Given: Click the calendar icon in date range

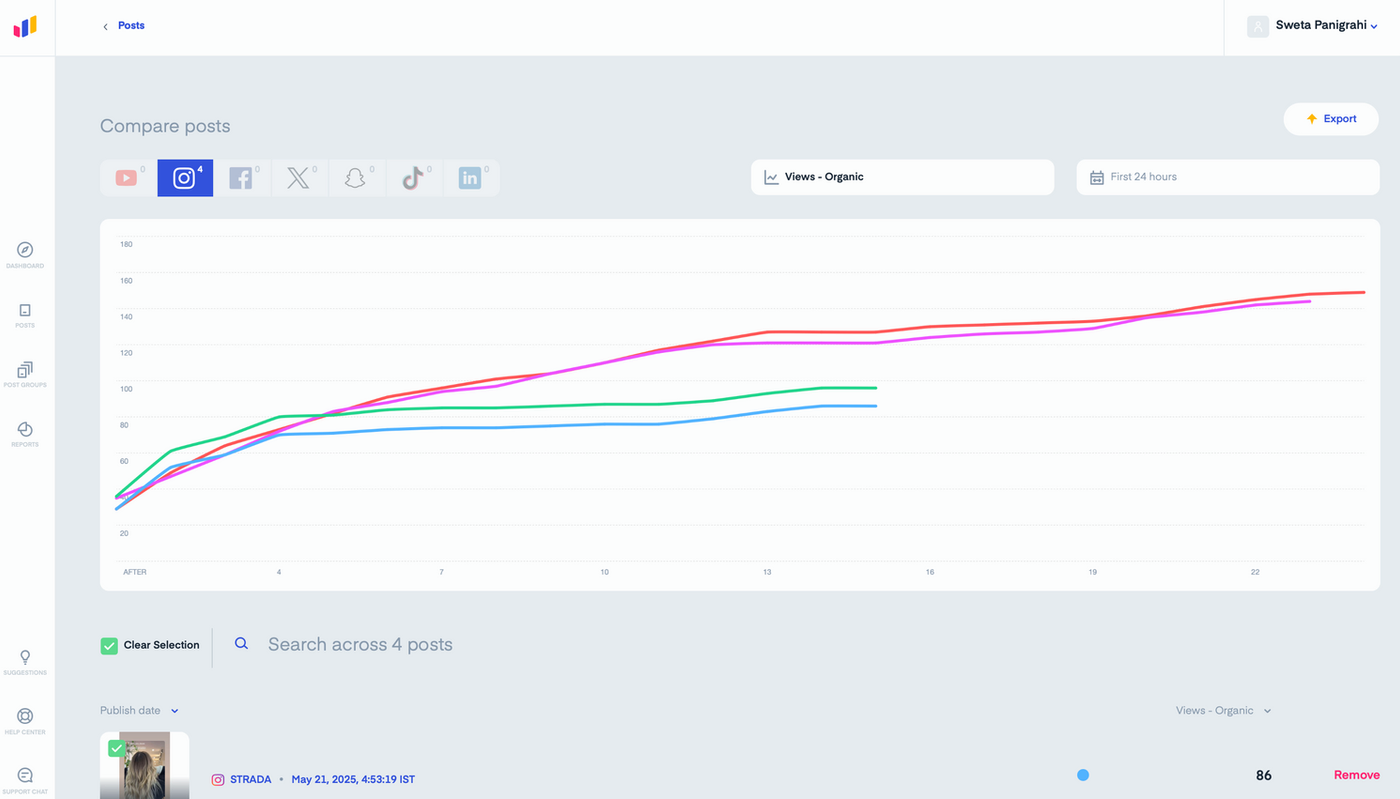Looking at the screenshot, I should 1097,177.
